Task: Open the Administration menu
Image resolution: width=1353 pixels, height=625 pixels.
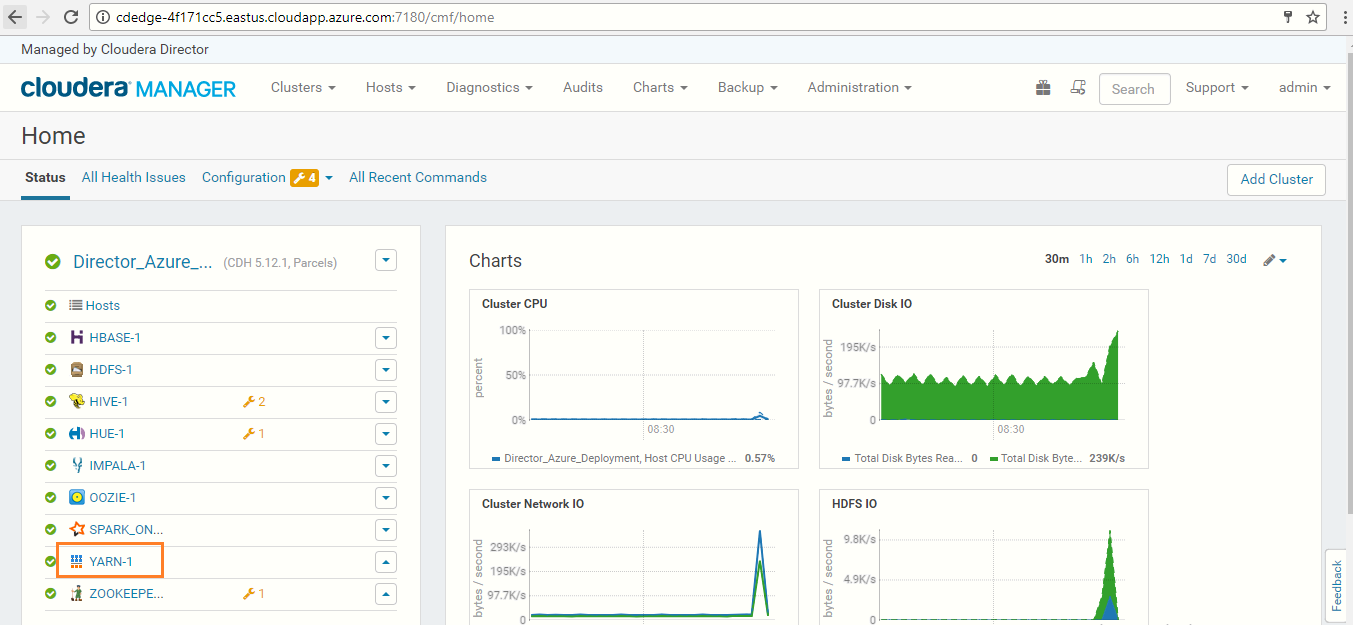Action: 859,87
